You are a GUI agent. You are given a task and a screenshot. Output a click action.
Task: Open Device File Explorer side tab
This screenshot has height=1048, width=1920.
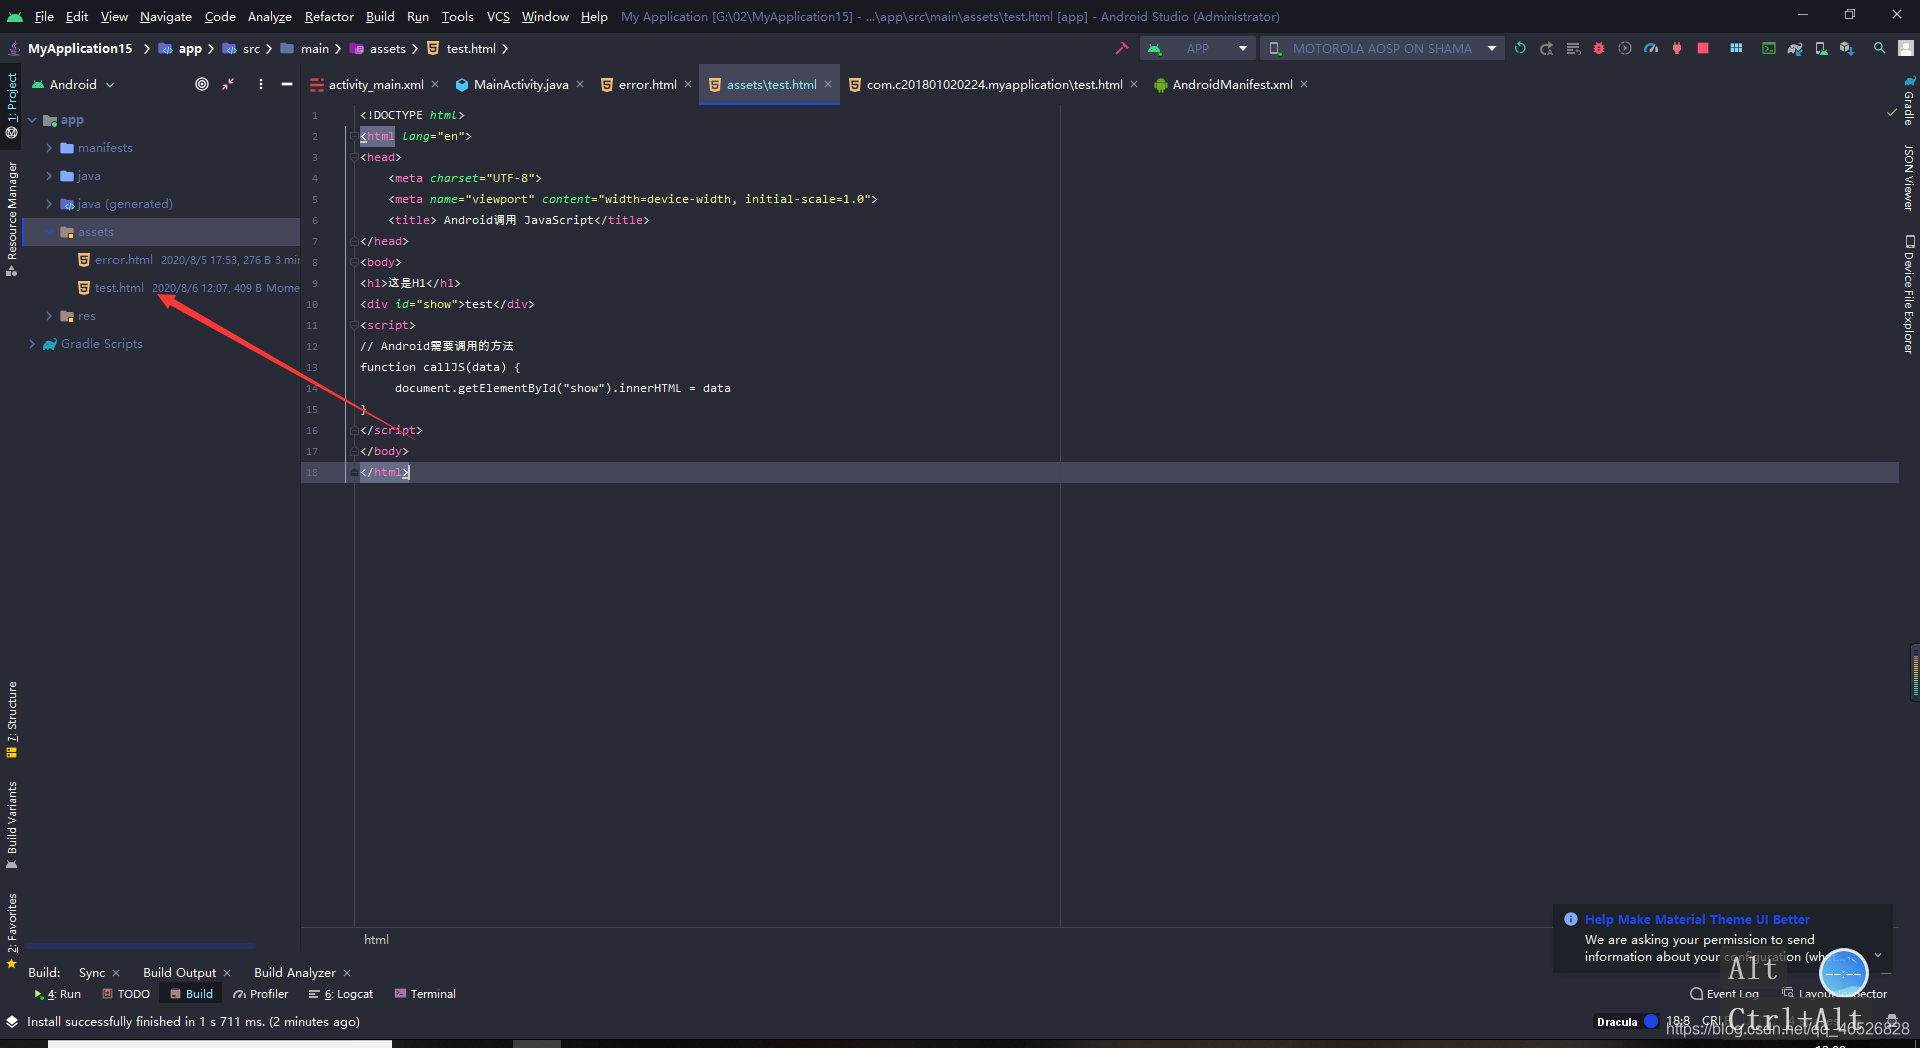pos(1908,295)
